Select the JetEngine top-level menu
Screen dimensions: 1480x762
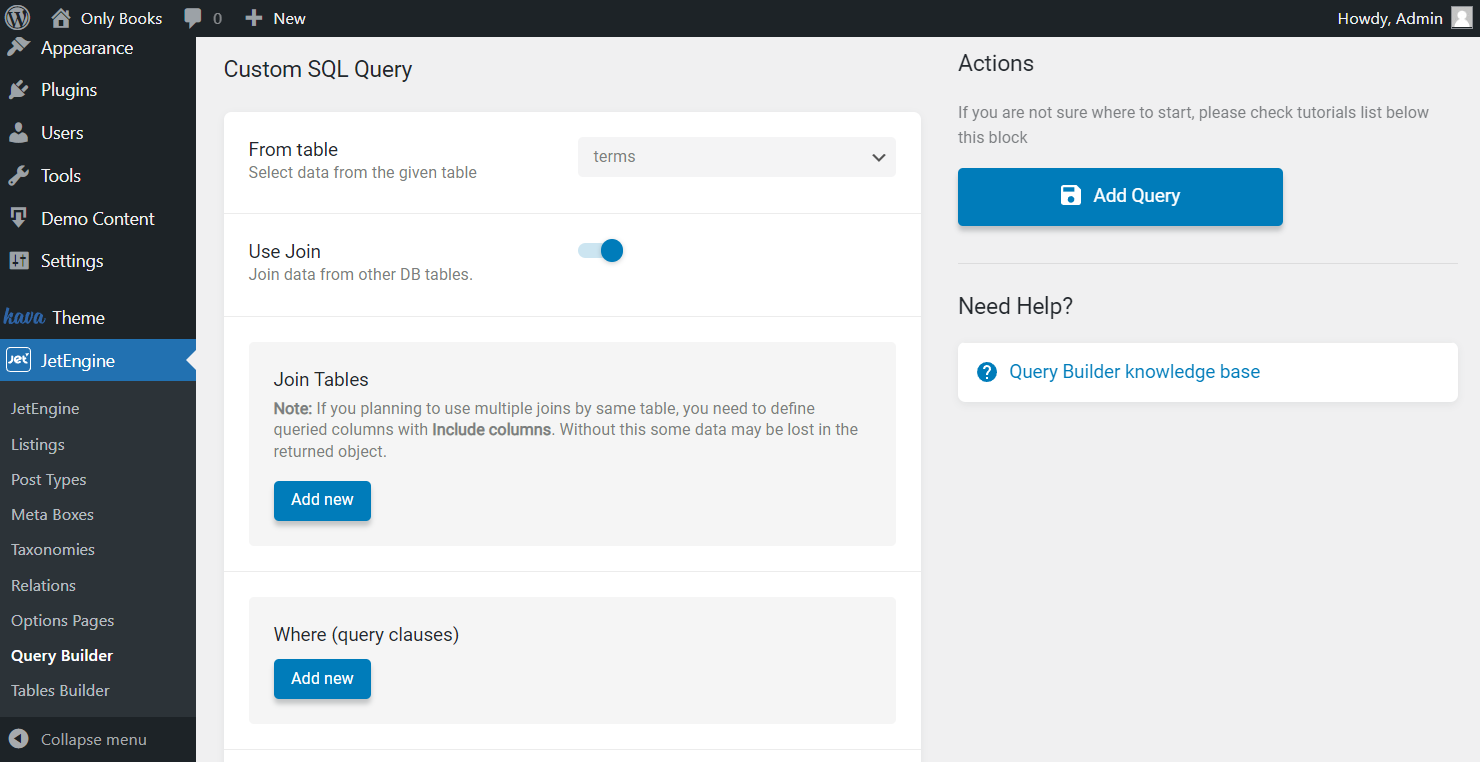point(98,360)
